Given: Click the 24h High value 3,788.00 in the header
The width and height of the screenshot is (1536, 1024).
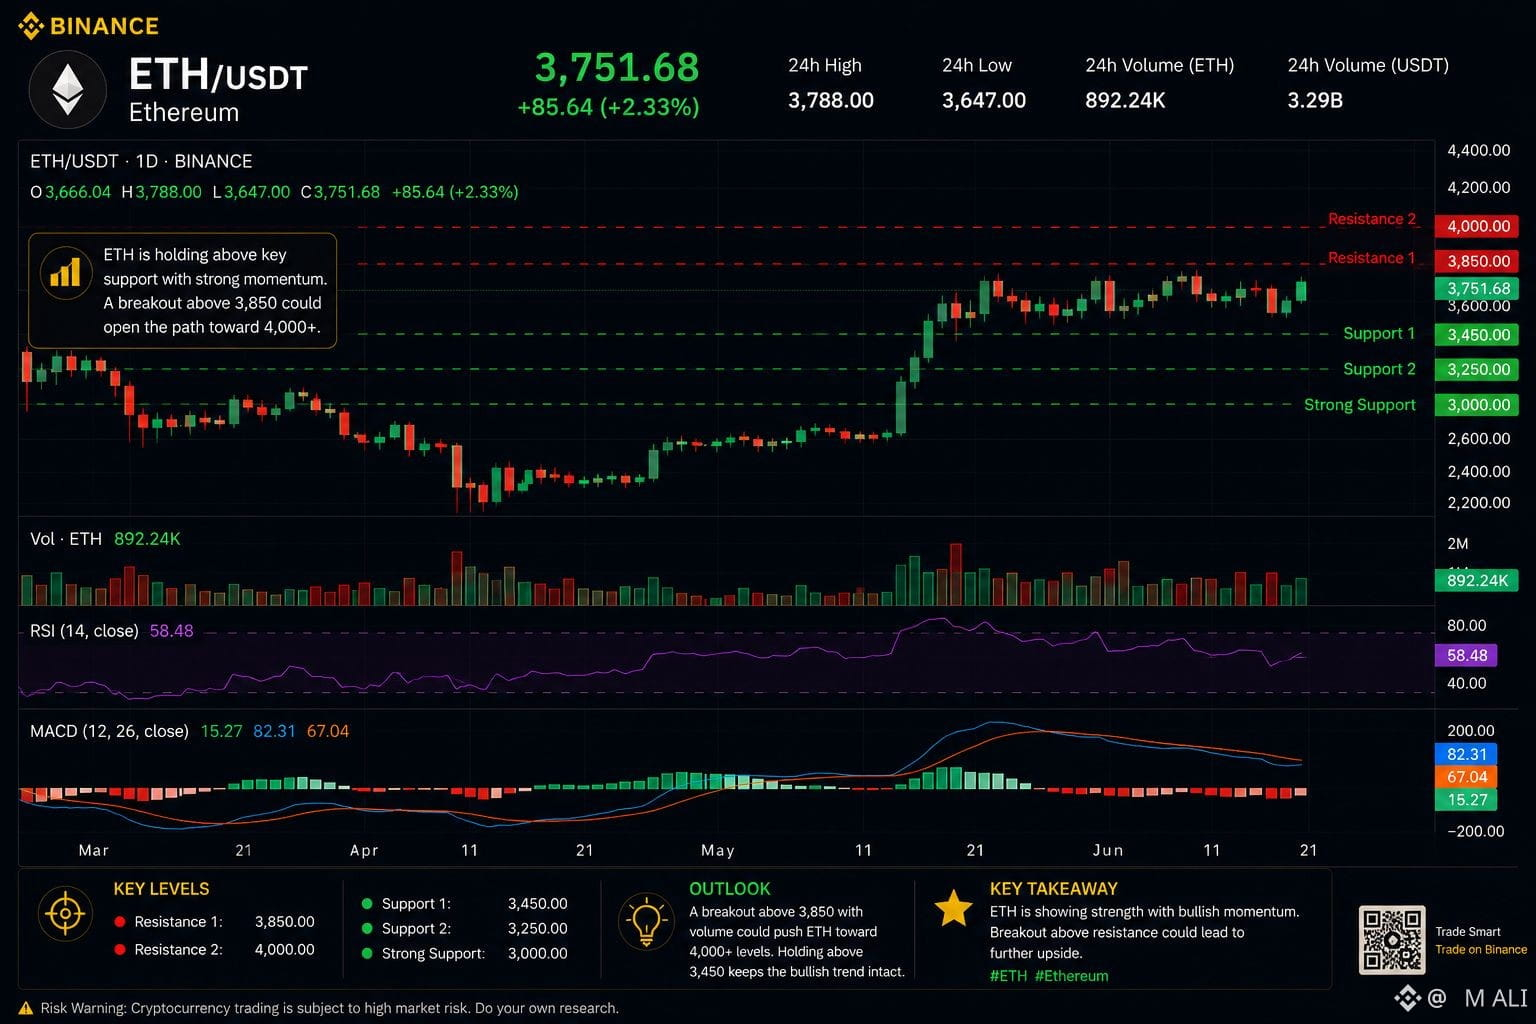Looking at the screenshot, I should coord(831,101).
